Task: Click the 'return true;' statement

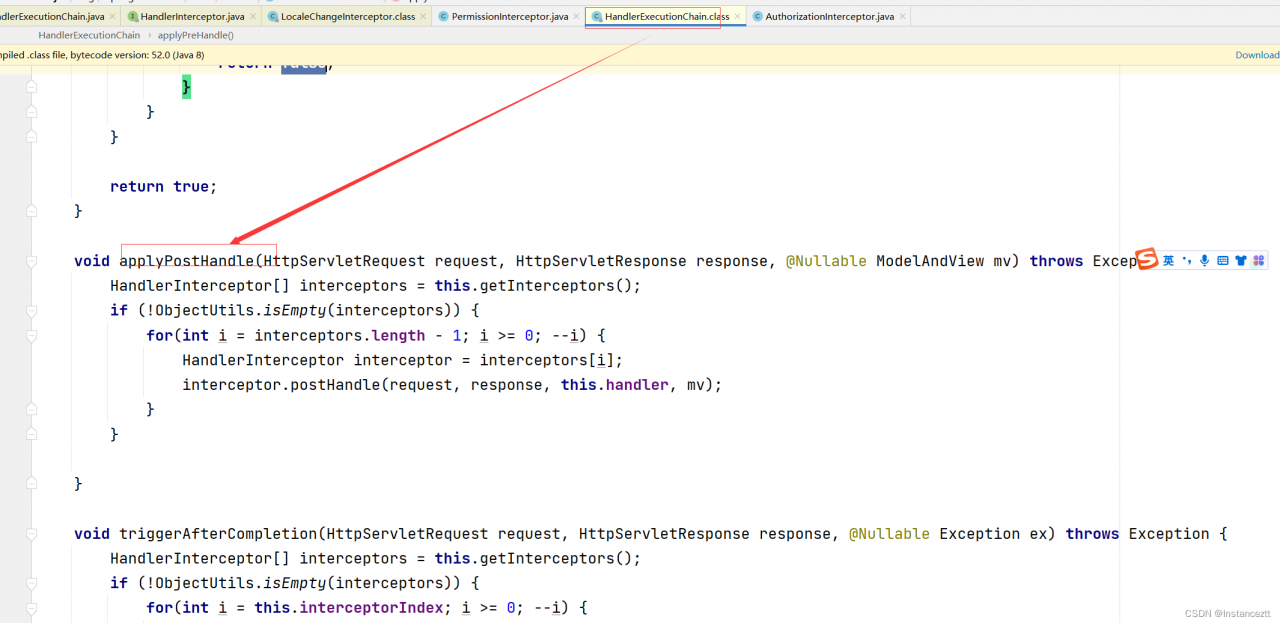Action: (x=163, y=187)
